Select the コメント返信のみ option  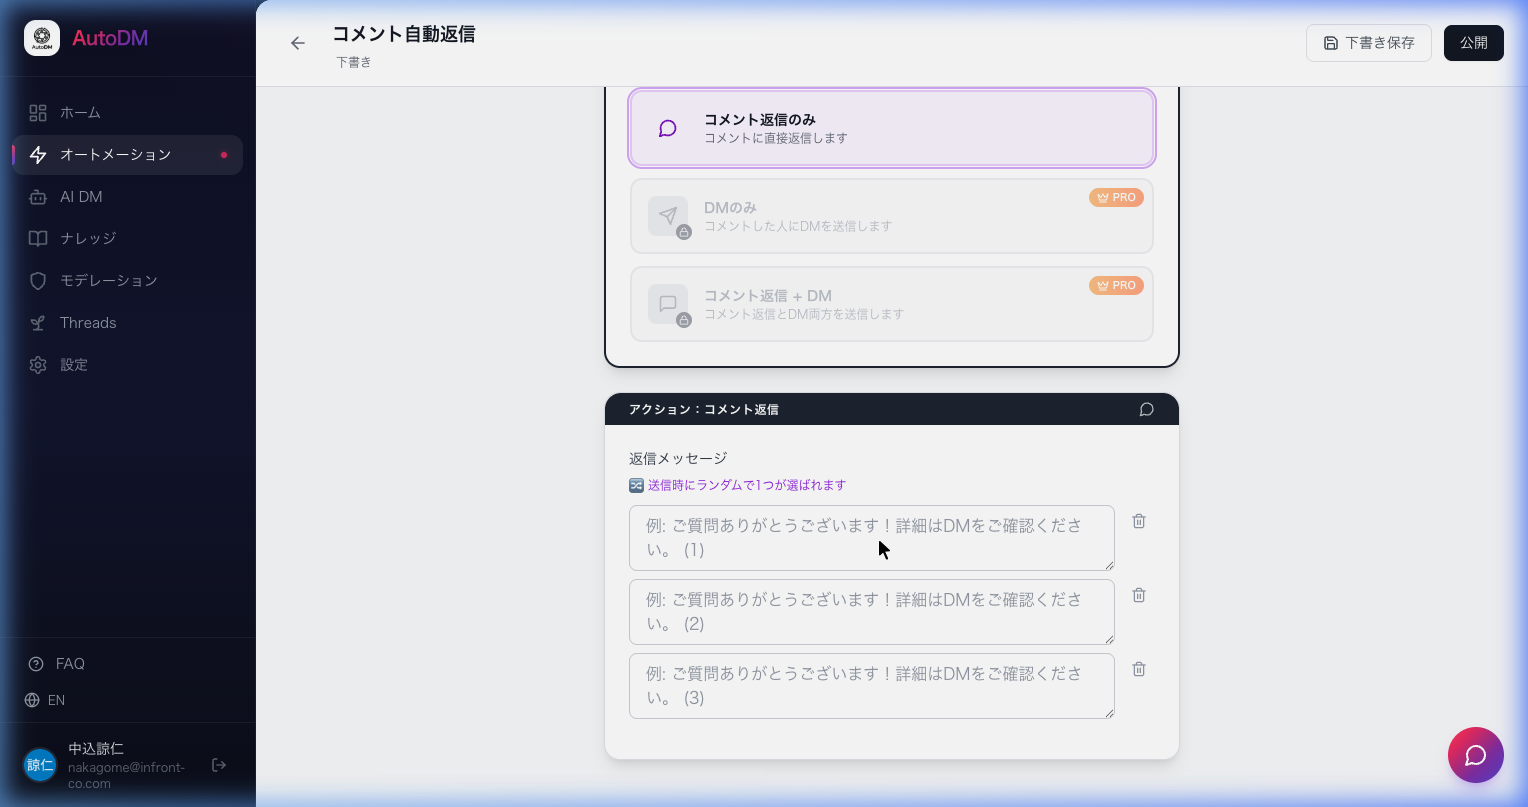(x=892, y=128)
